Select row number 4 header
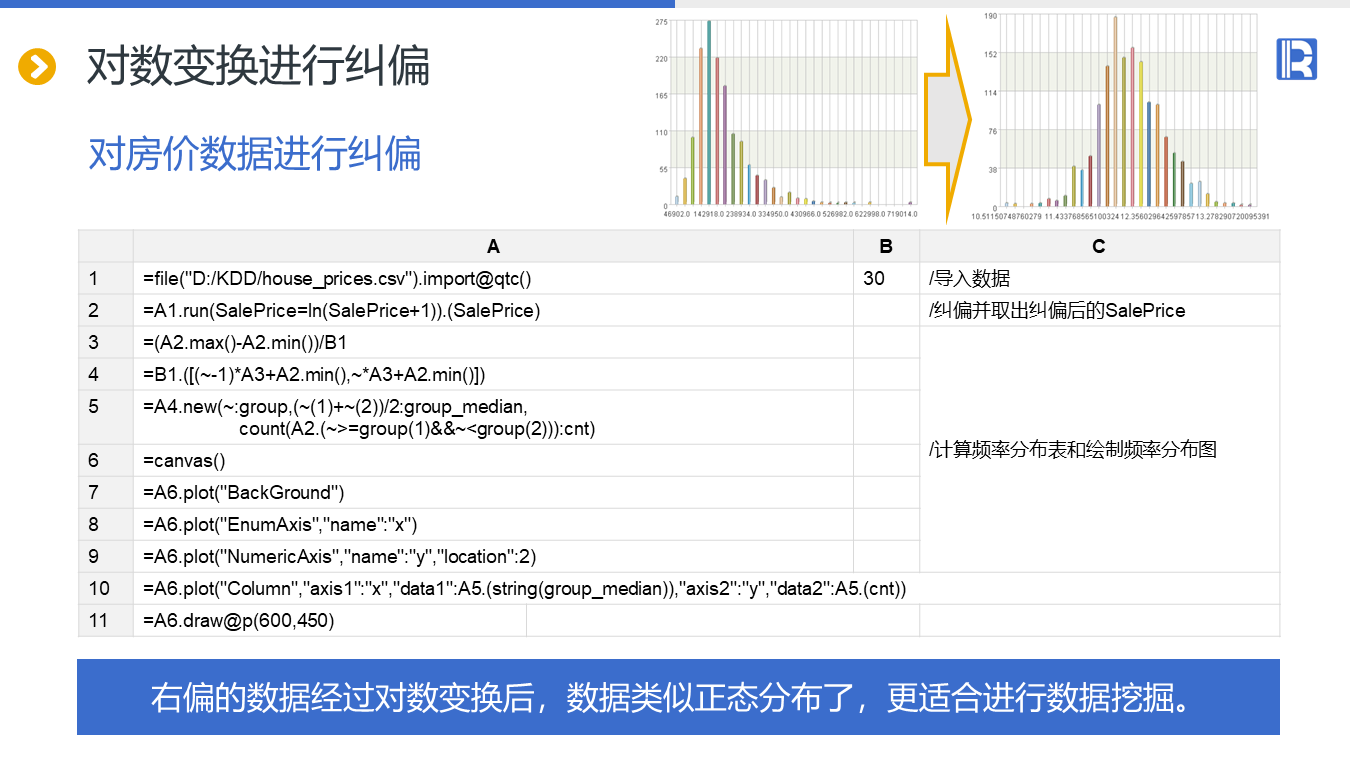The image size is (1350, 759). click(x=105, y=374)
